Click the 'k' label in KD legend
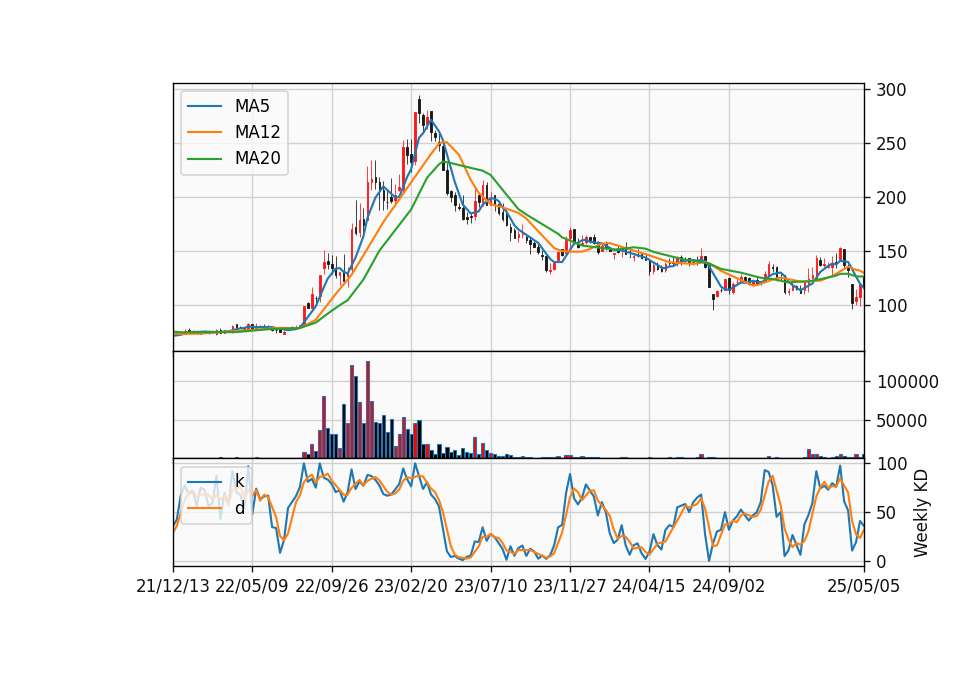The width and height of the screenshot is (960, 690). coord(239,481)
